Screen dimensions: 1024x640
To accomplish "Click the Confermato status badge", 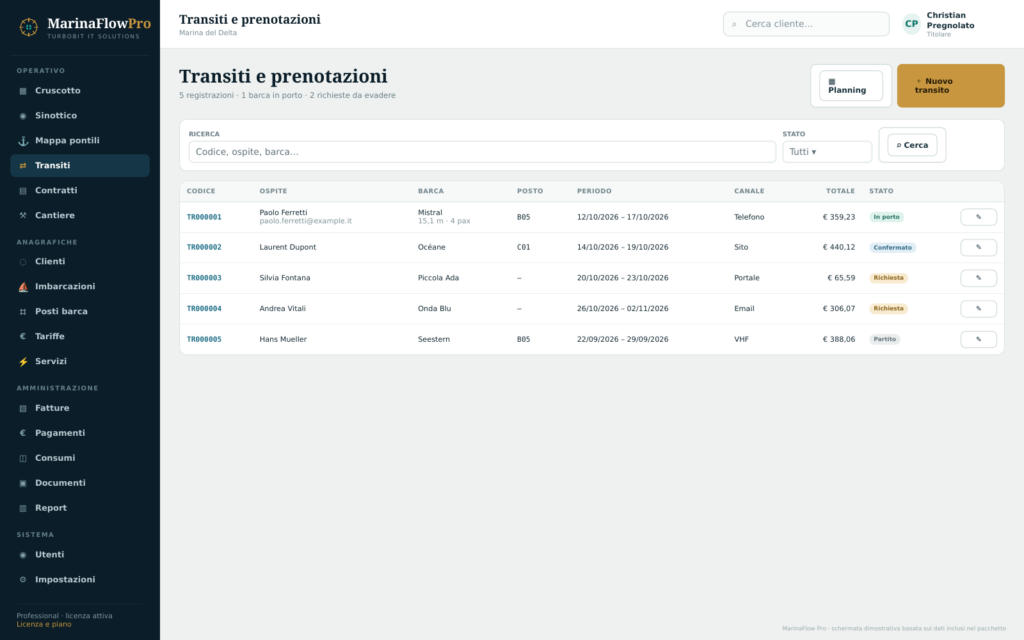I will tap(892, 248).
